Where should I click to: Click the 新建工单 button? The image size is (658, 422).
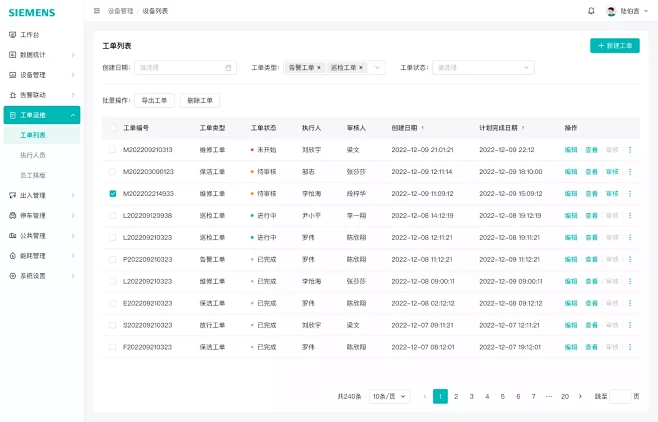coord(615,46)
